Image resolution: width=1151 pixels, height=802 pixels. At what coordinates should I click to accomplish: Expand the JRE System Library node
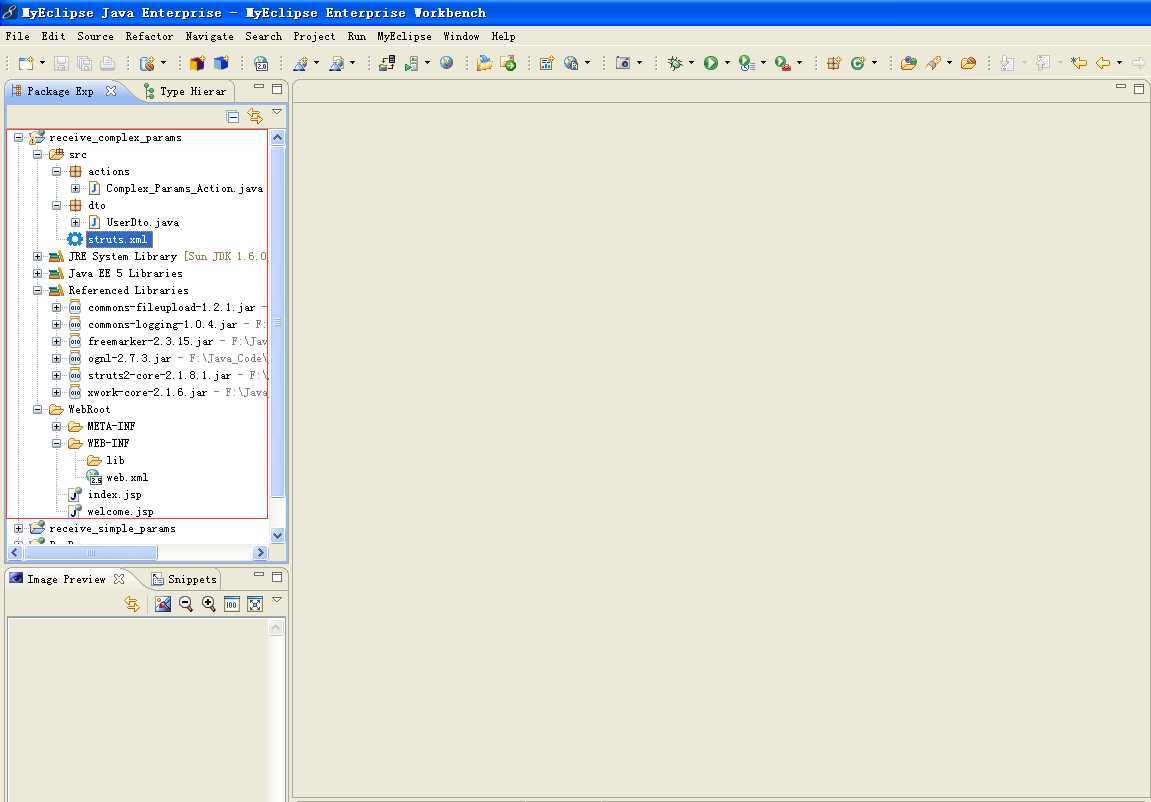(37, 257)
